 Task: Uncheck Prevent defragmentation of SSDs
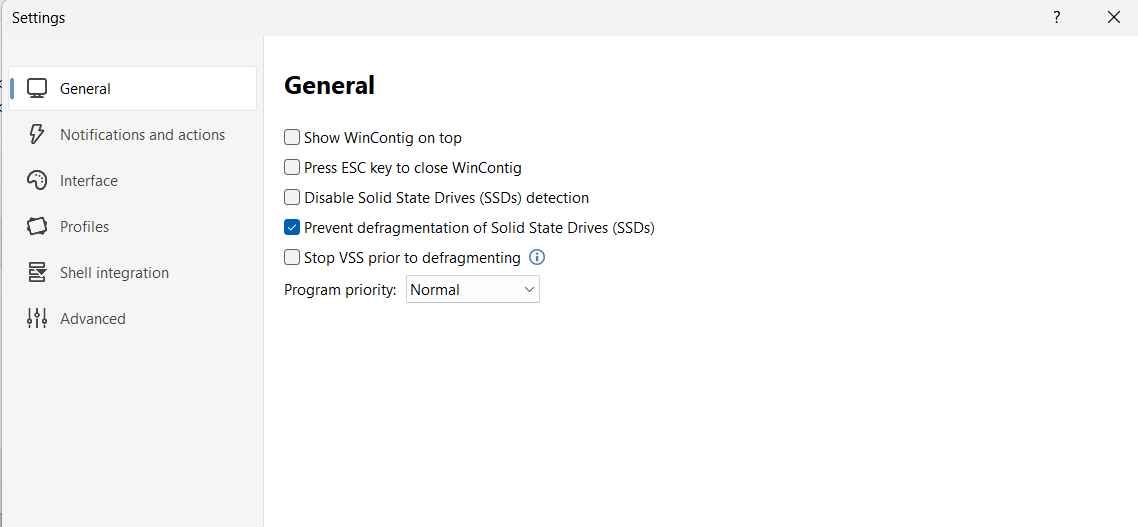pos(292,227)
